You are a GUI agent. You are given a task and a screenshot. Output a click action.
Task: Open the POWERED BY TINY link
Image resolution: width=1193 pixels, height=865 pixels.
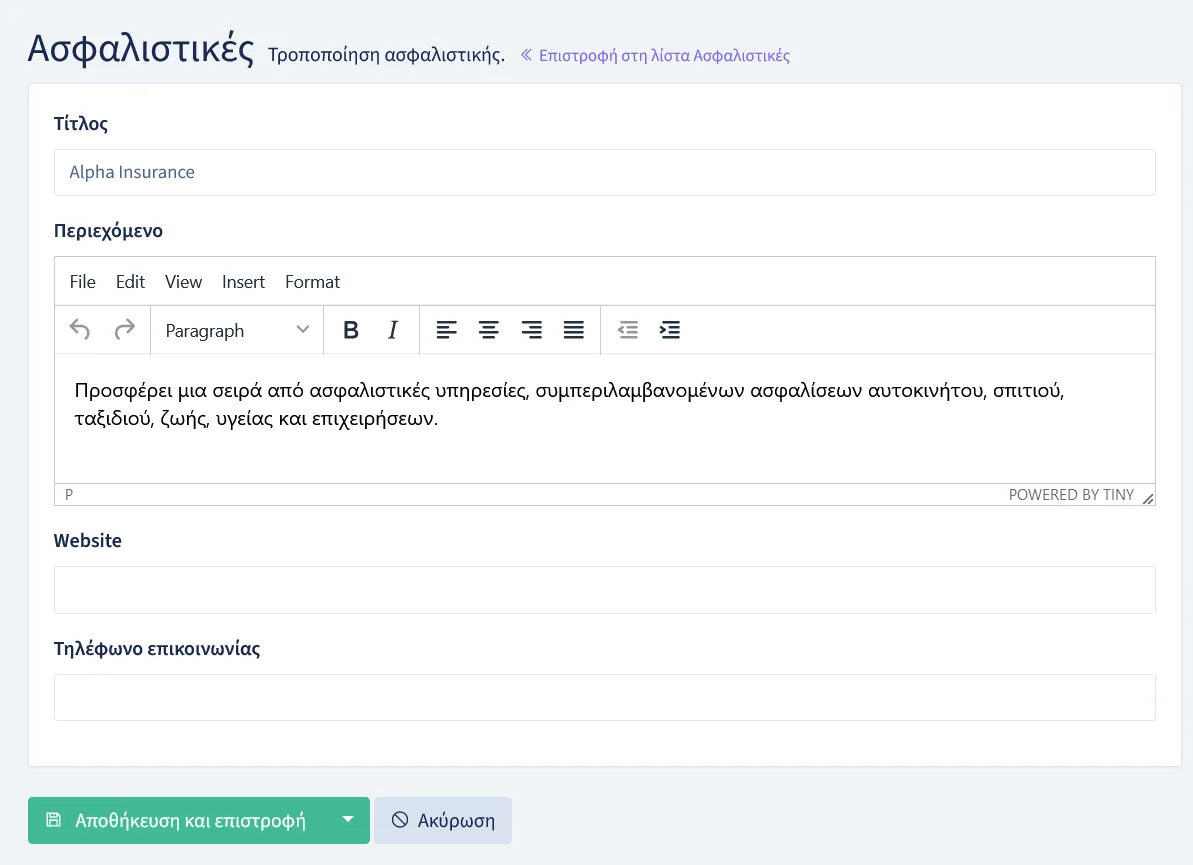pos(1071,495)
